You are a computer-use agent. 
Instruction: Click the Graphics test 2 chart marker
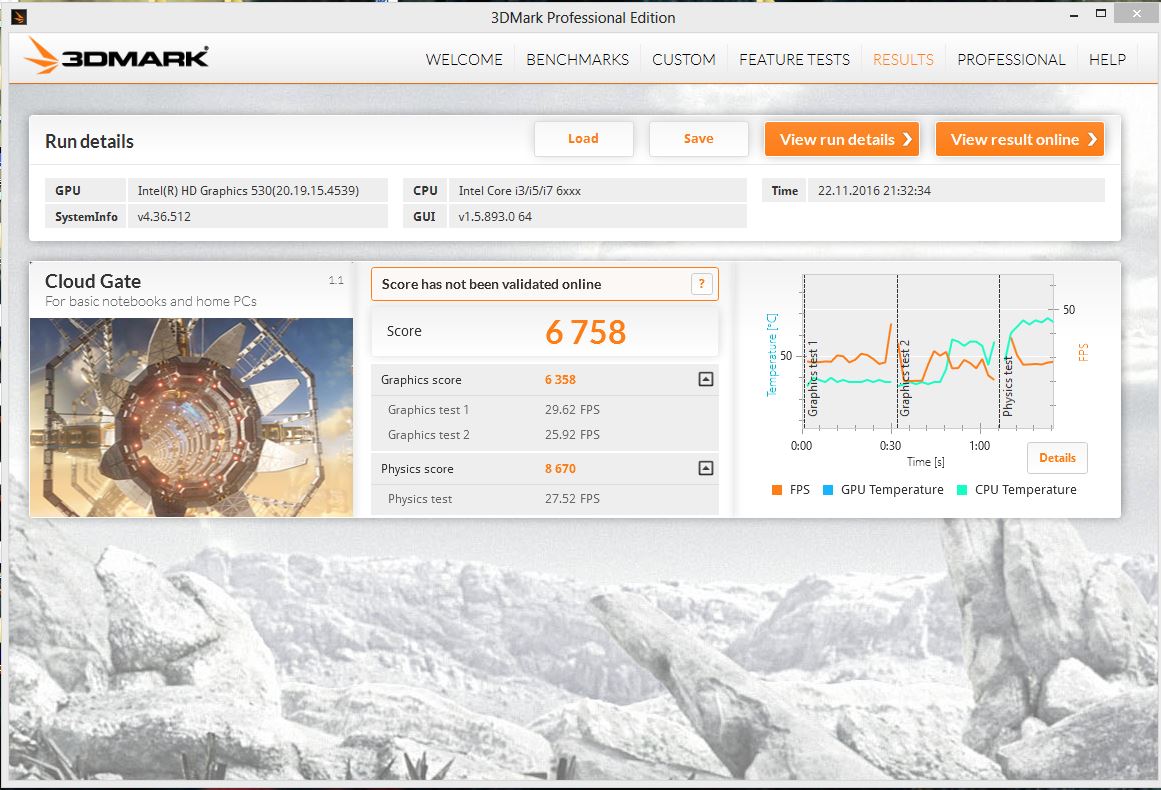tap(904, 378)
